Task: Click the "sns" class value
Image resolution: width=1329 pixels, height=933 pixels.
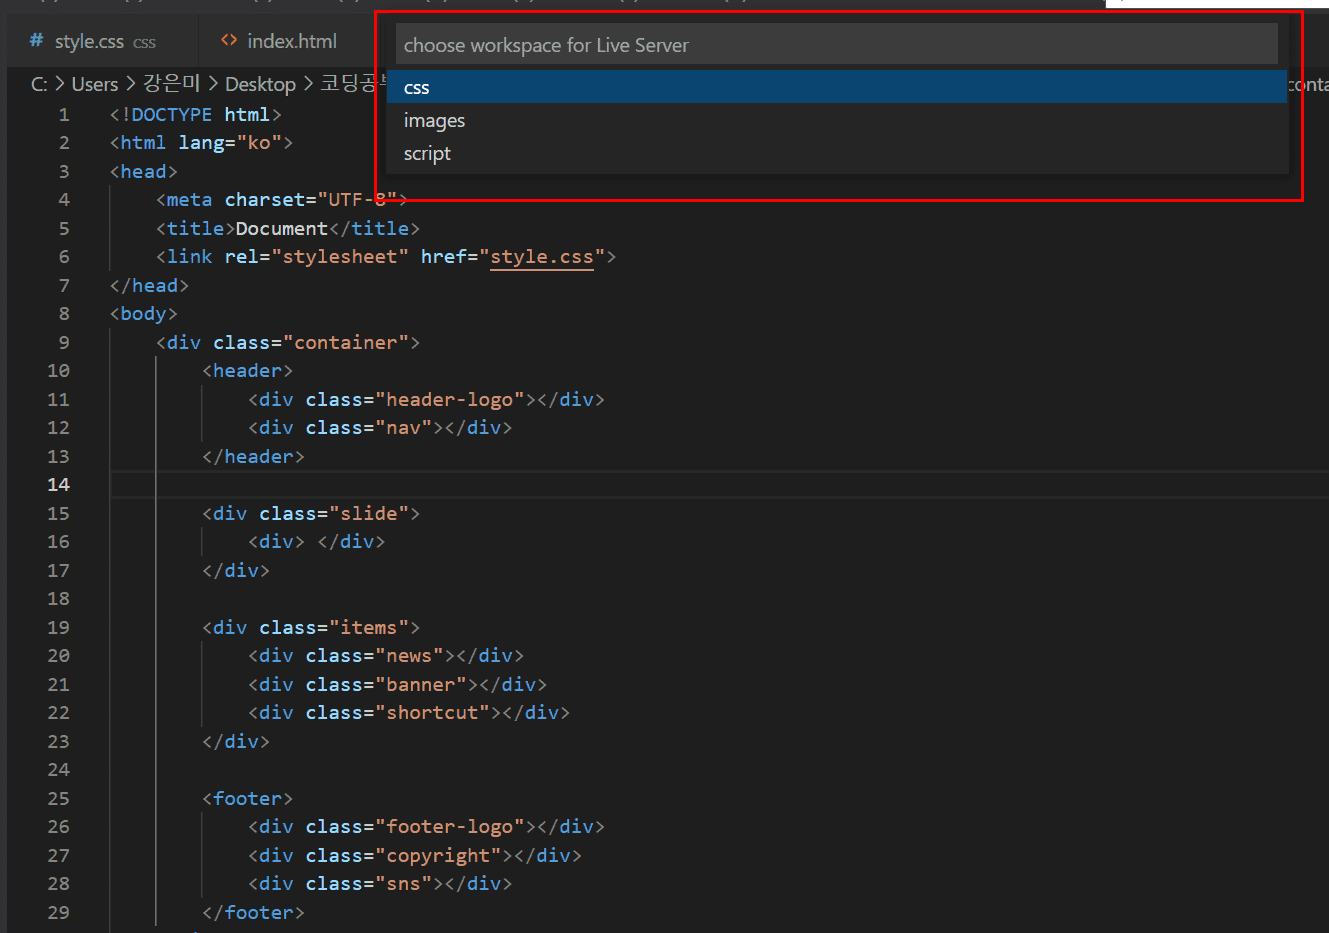Action: (404, 884)
